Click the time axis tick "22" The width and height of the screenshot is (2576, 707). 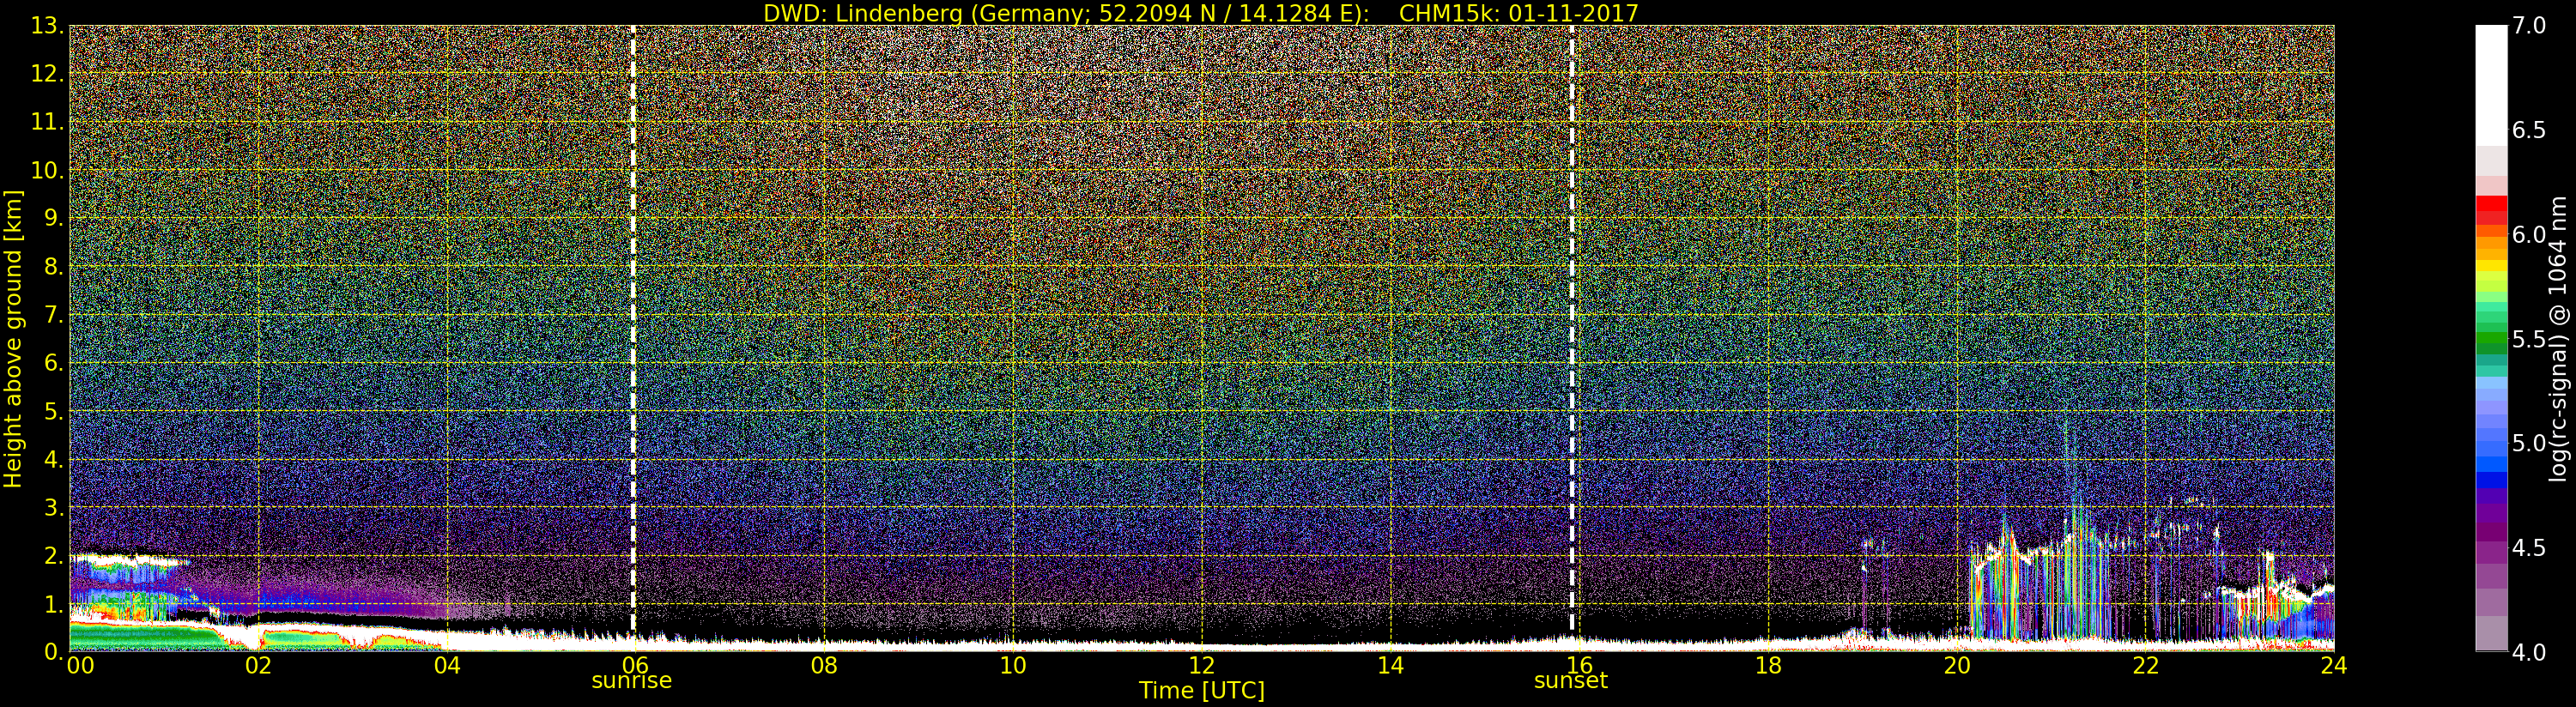tap(2146, 666)
